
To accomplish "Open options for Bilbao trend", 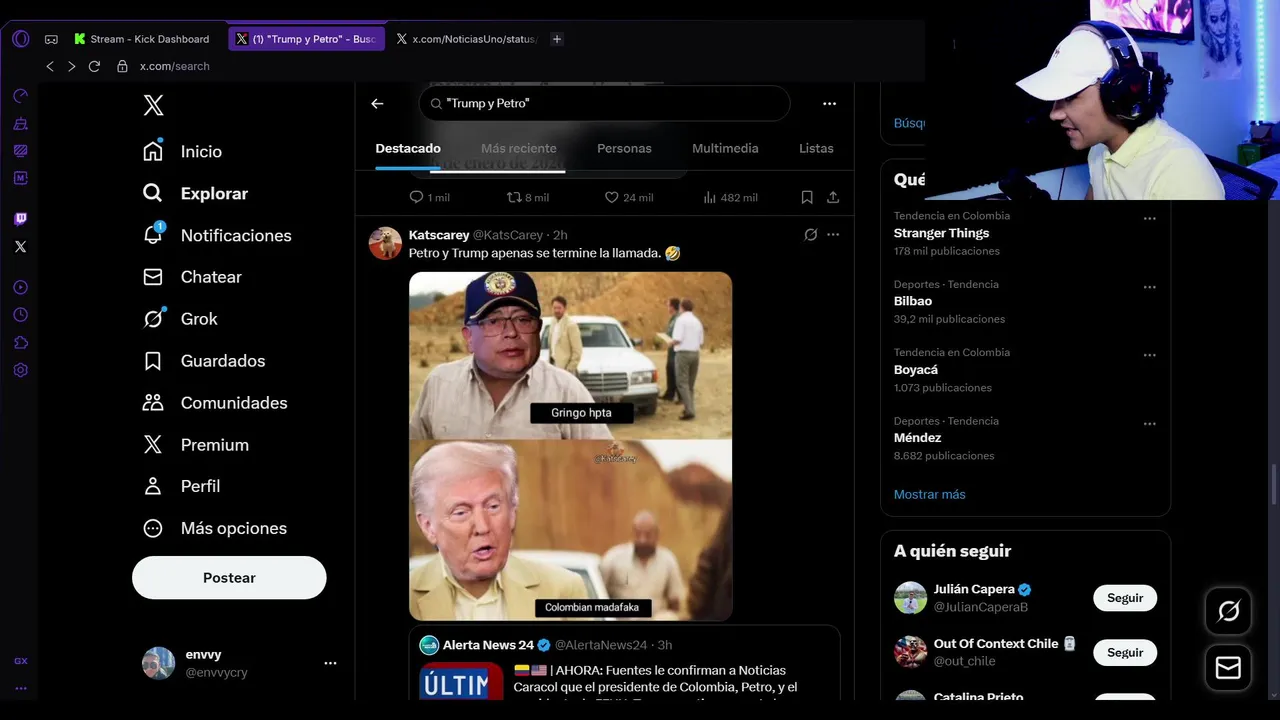I will 1149,287.
